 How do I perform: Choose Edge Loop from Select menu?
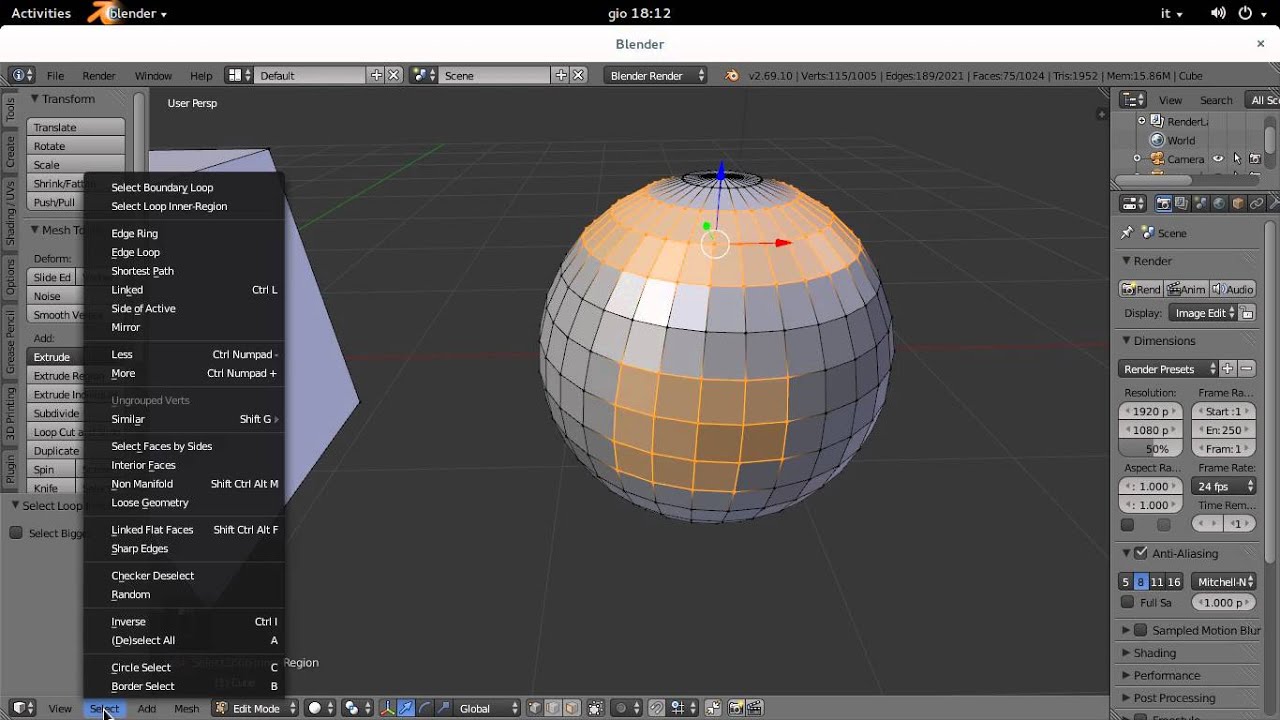[135, 252]
